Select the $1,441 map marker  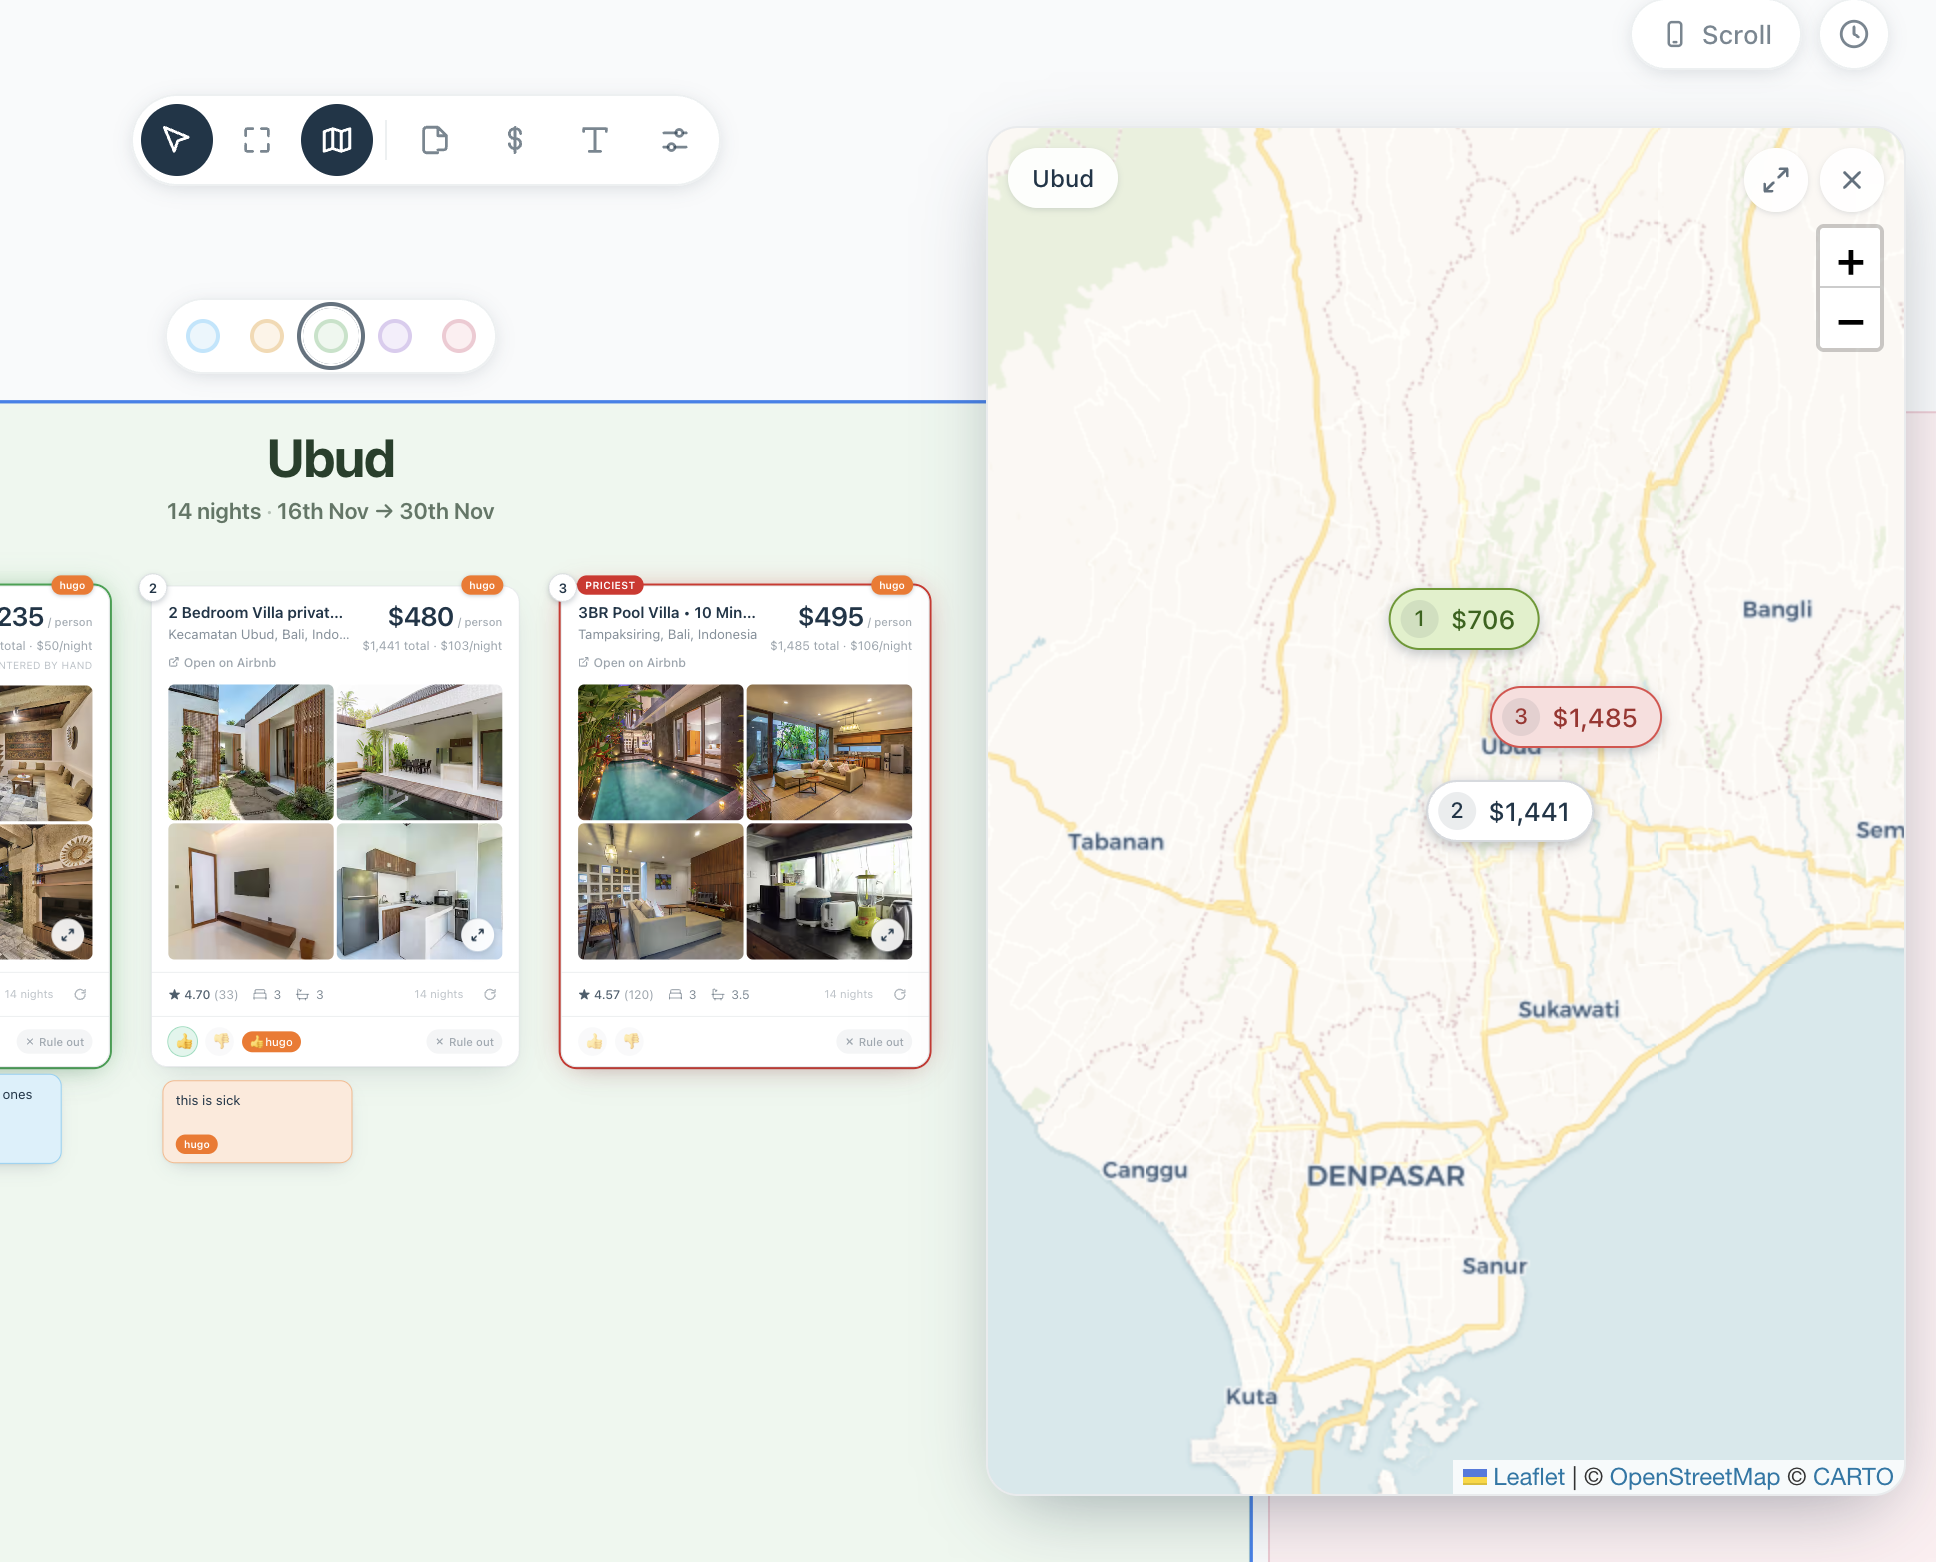1510,812
